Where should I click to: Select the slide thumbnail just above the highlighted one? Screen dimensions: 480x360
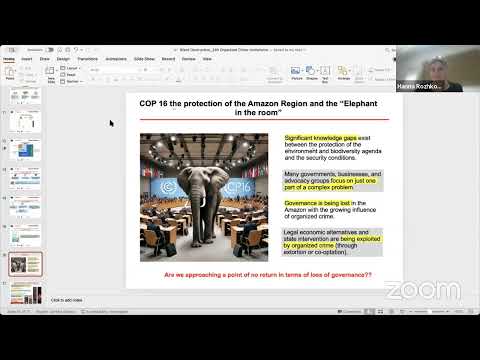coord(26,235)
